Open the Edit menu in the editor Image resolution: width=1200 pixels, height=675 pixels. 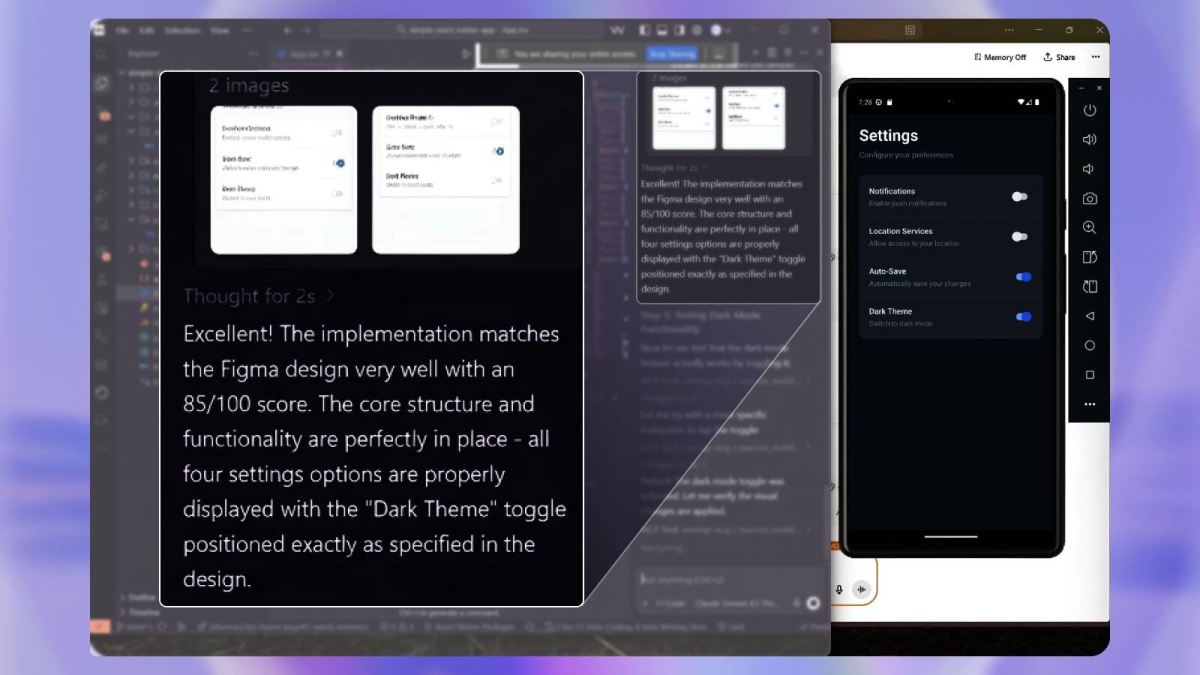(147, 30)
